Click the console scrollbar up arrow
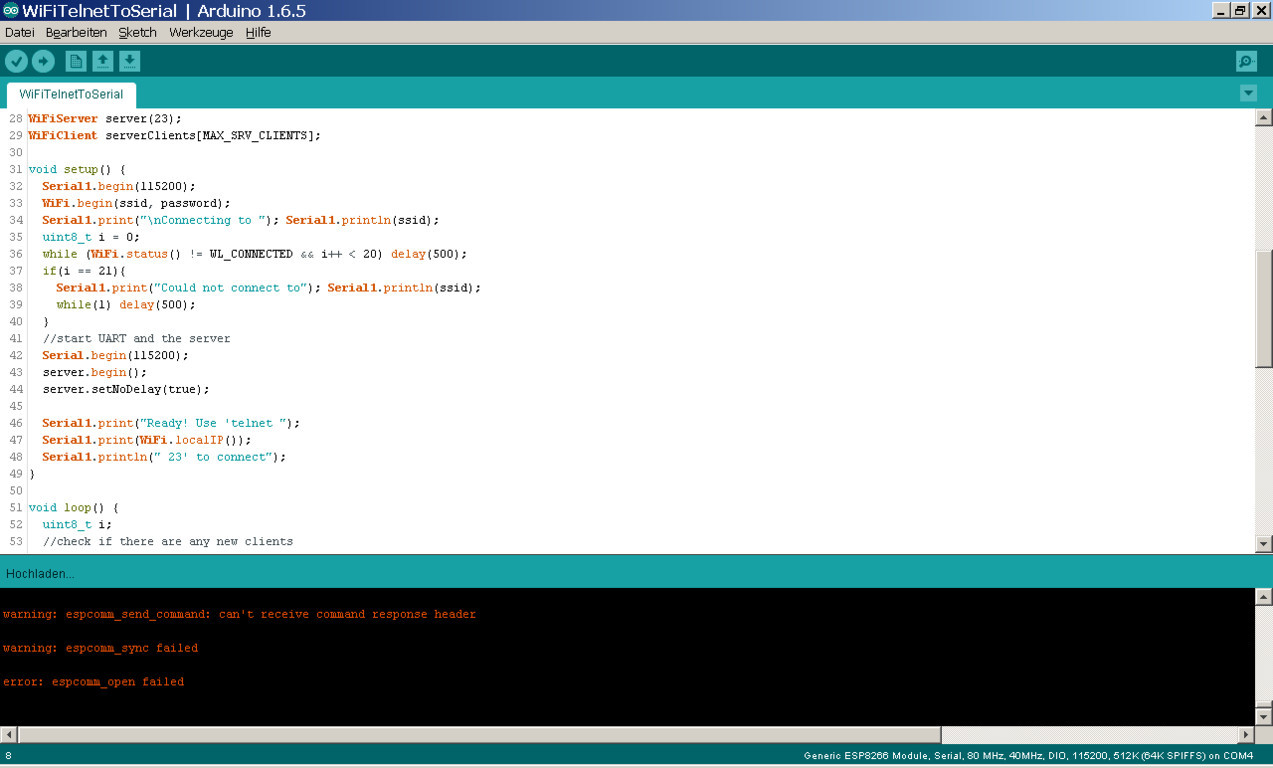The height and width of the screenshot is (768, 1273). (x=1263, y=597)
